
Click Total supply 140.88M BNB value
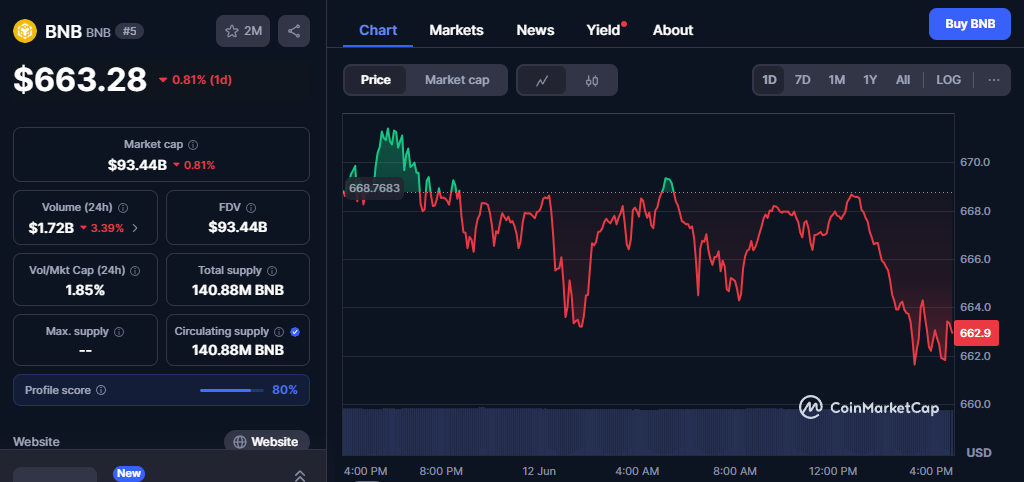point(238,291)
